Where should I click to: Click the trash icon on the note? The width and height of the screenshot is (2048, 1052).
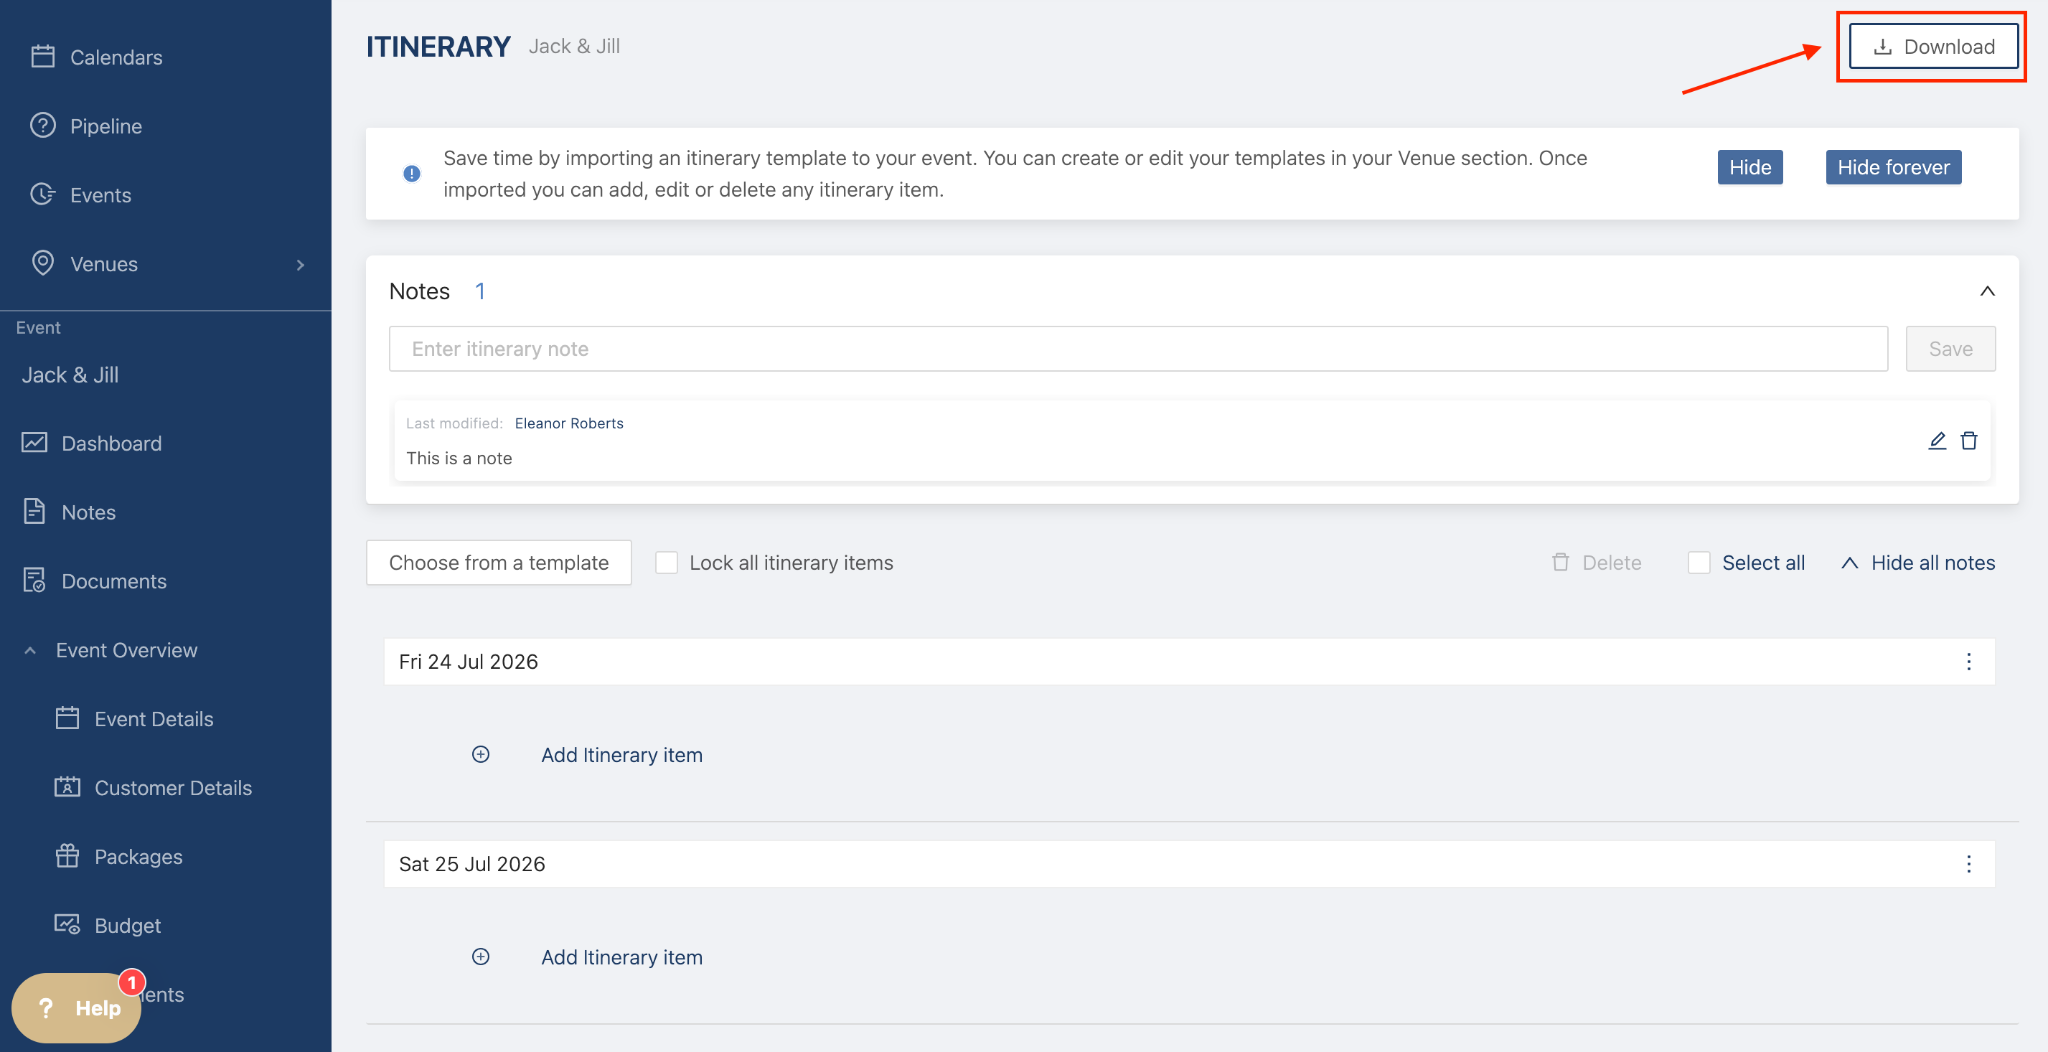pyautogui.click(x=1969, y=441)
